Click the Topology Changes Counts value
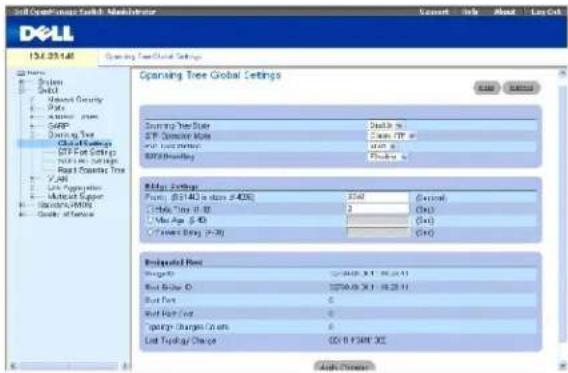This screenshot has height=373, width=568. coord(331,327)
